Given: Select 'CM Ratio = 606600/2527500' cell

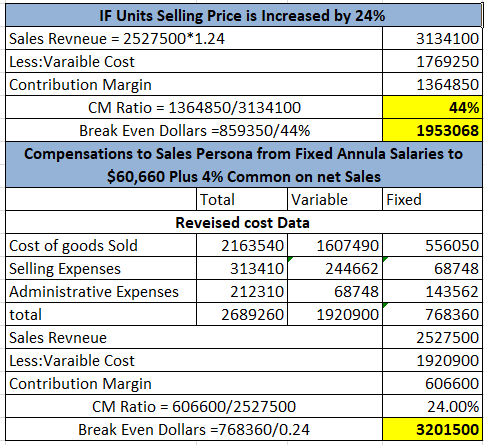Looking at the screenshot, I should [194, 406].
